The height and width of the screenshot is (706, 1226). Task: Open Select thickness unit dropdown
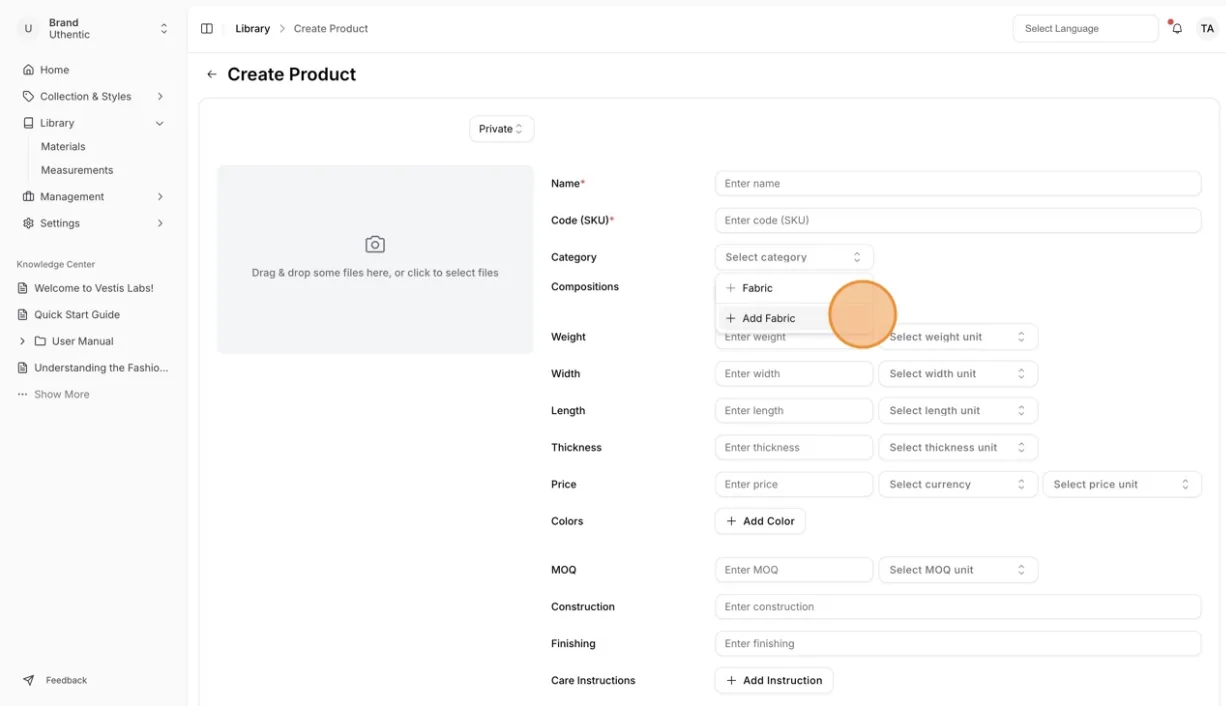click(x=958, y=448)
